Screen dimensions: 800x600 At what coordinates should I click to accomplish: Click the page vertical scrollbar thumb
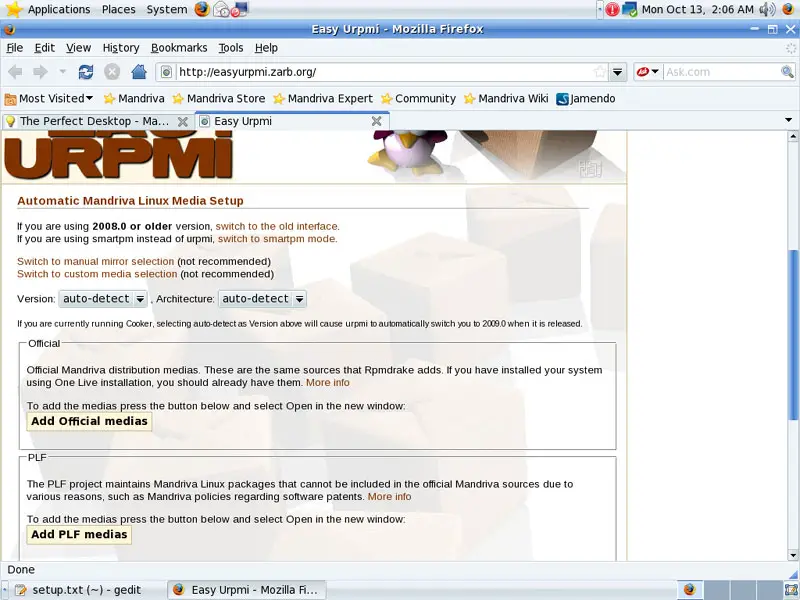(x=792, y=334)
